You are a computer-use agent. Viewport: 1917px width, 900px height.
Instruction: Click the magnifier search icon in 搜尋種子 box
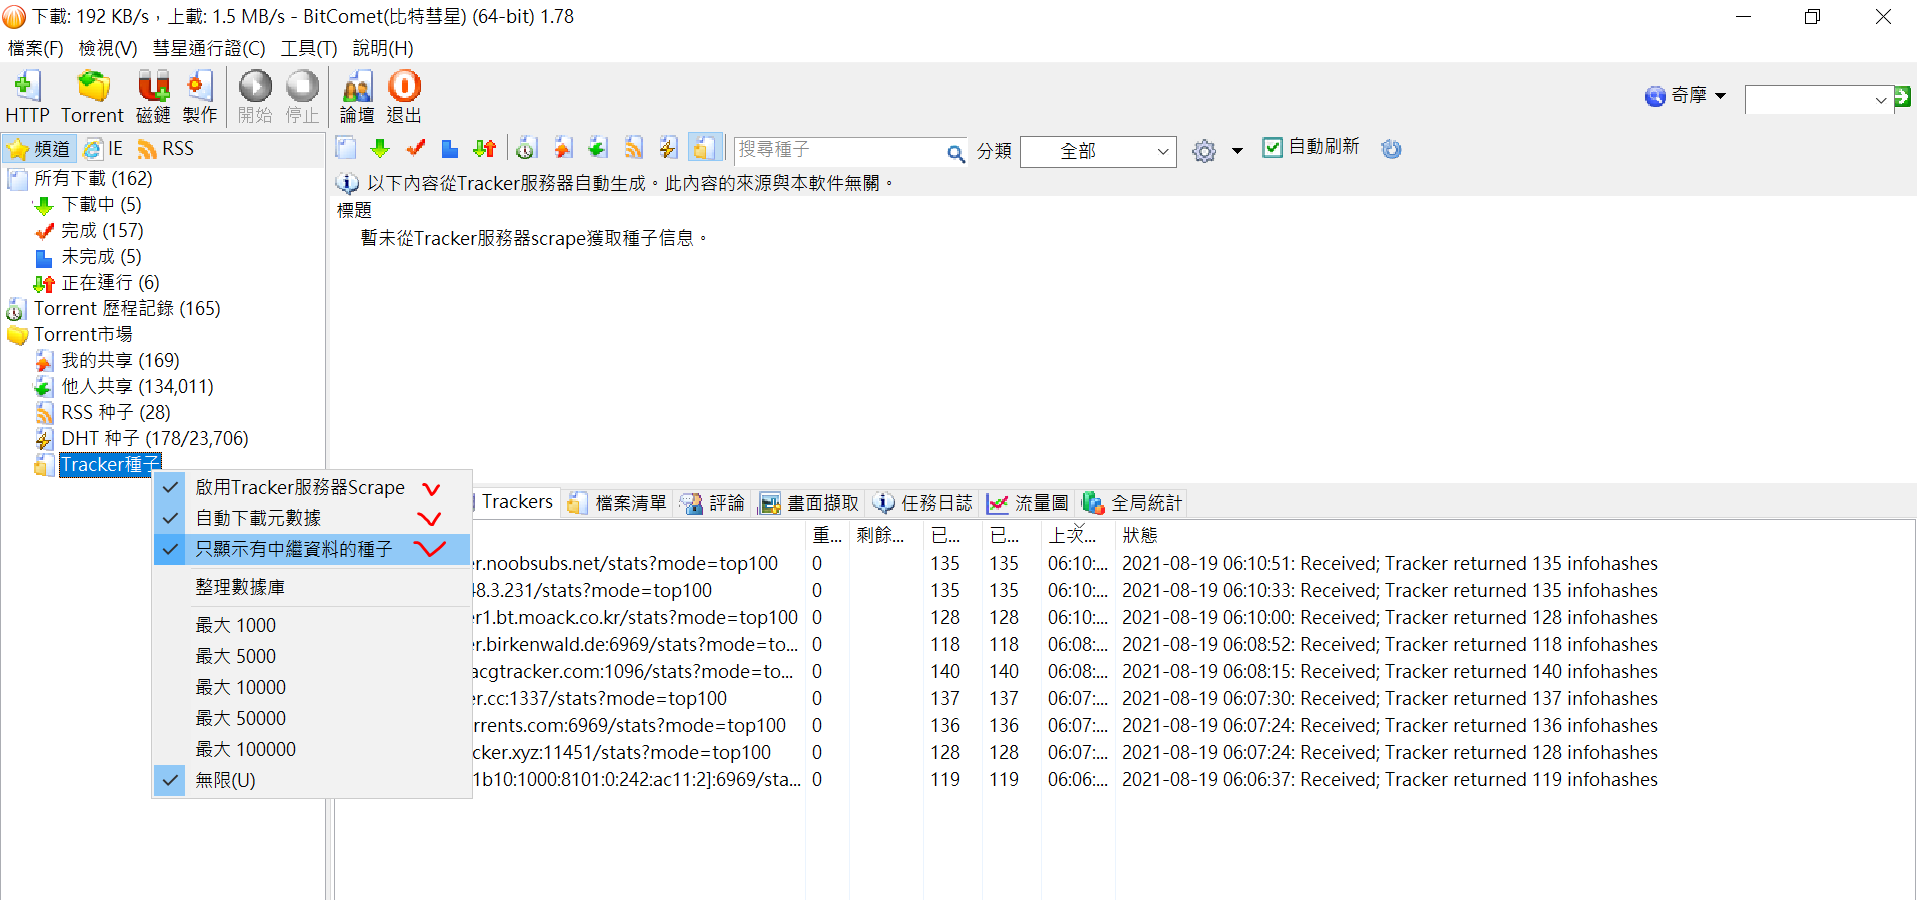[956, 153]
